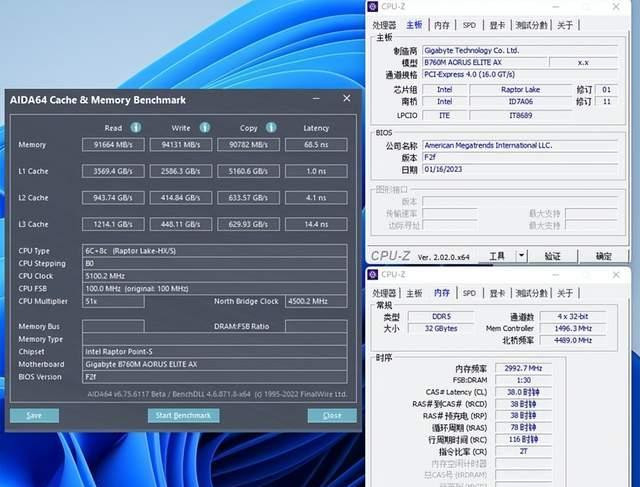Viewport: 640px width, 487px height.
Task: Click North Bridge Clock value 4500.2 MHz
Action: pyautogui.click(x=316, y=301)
